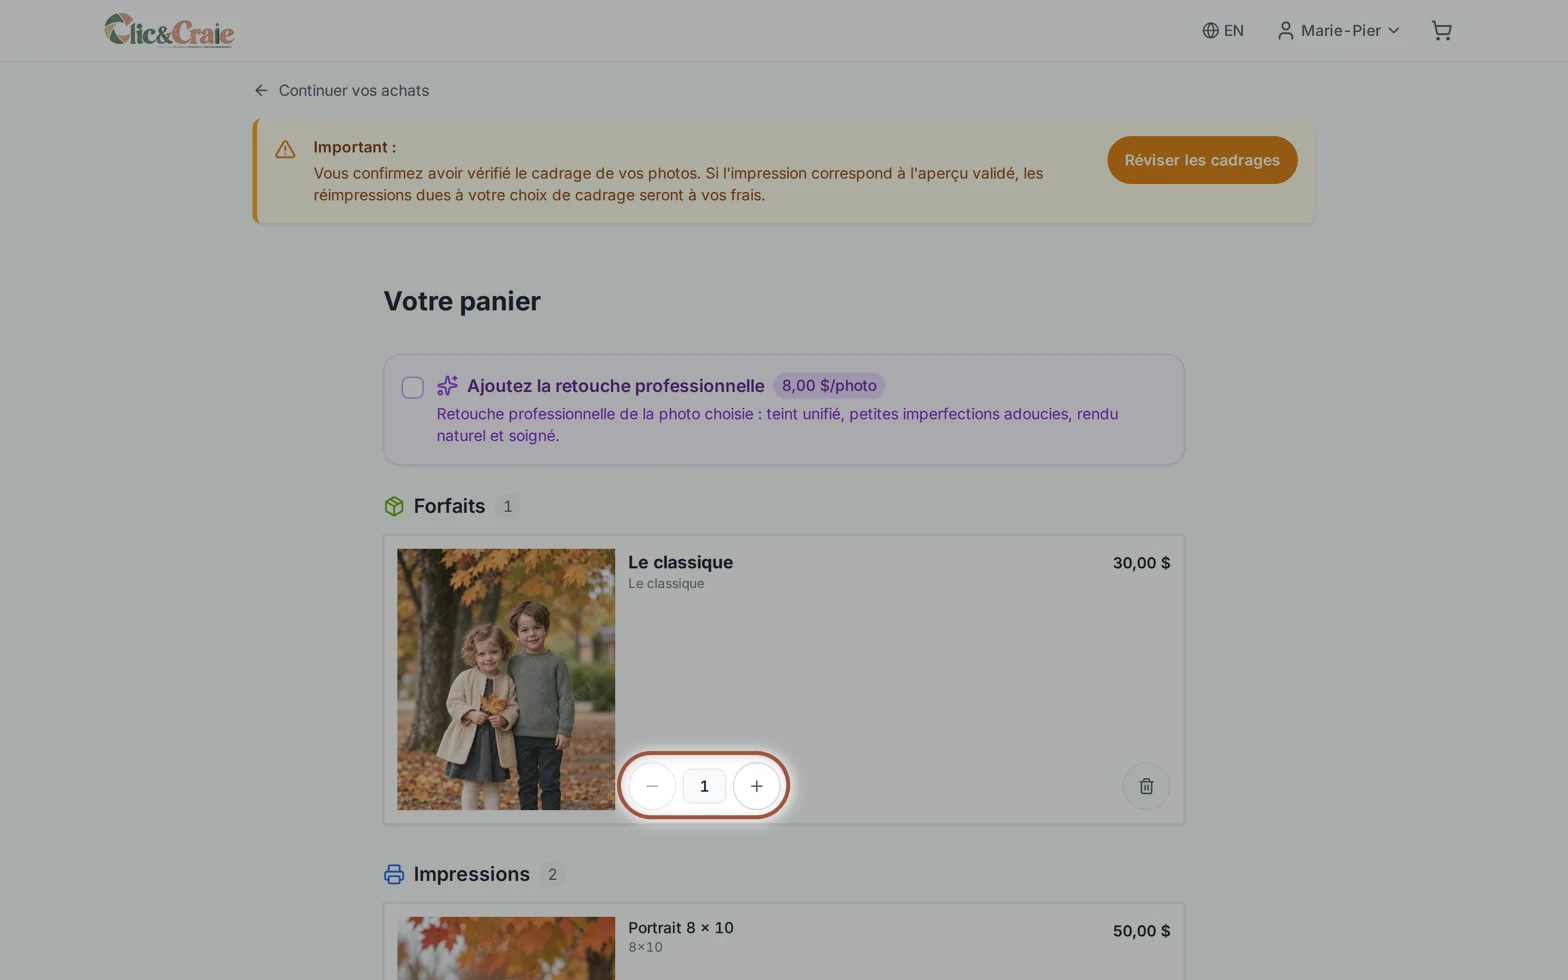Click the Forfaits package box icon

coord(394,506)
